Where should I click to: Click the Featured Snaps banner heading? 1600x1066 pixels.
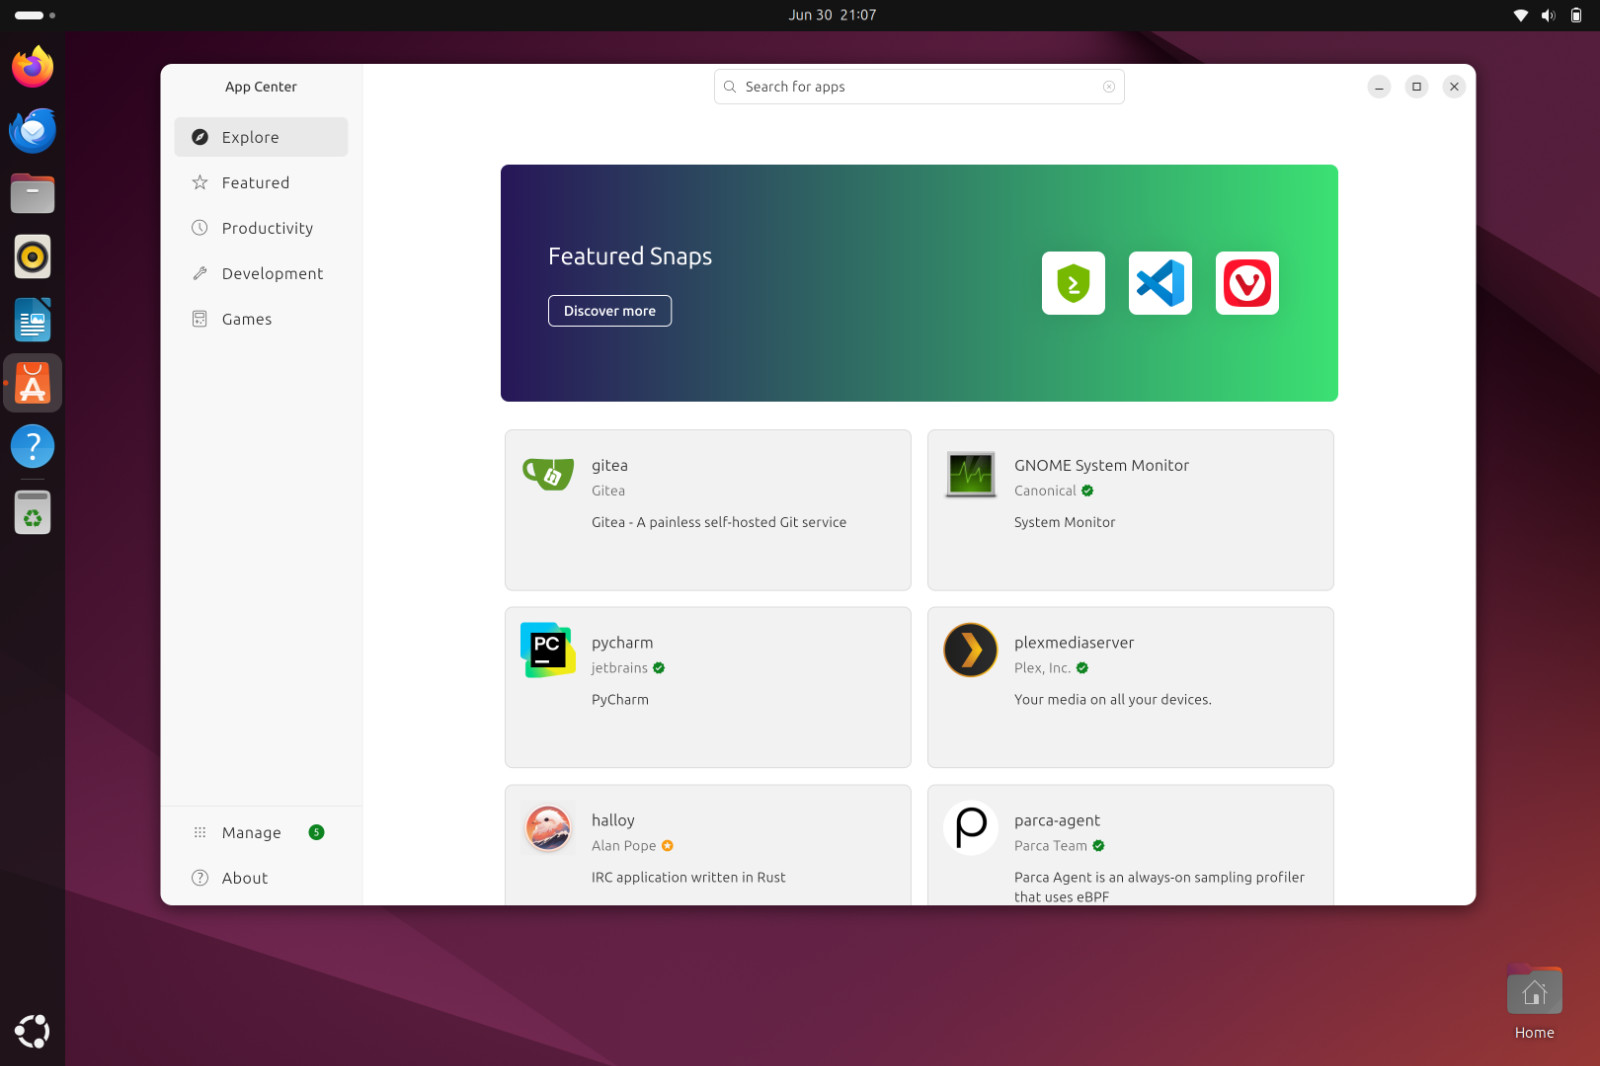pos(630,256)
